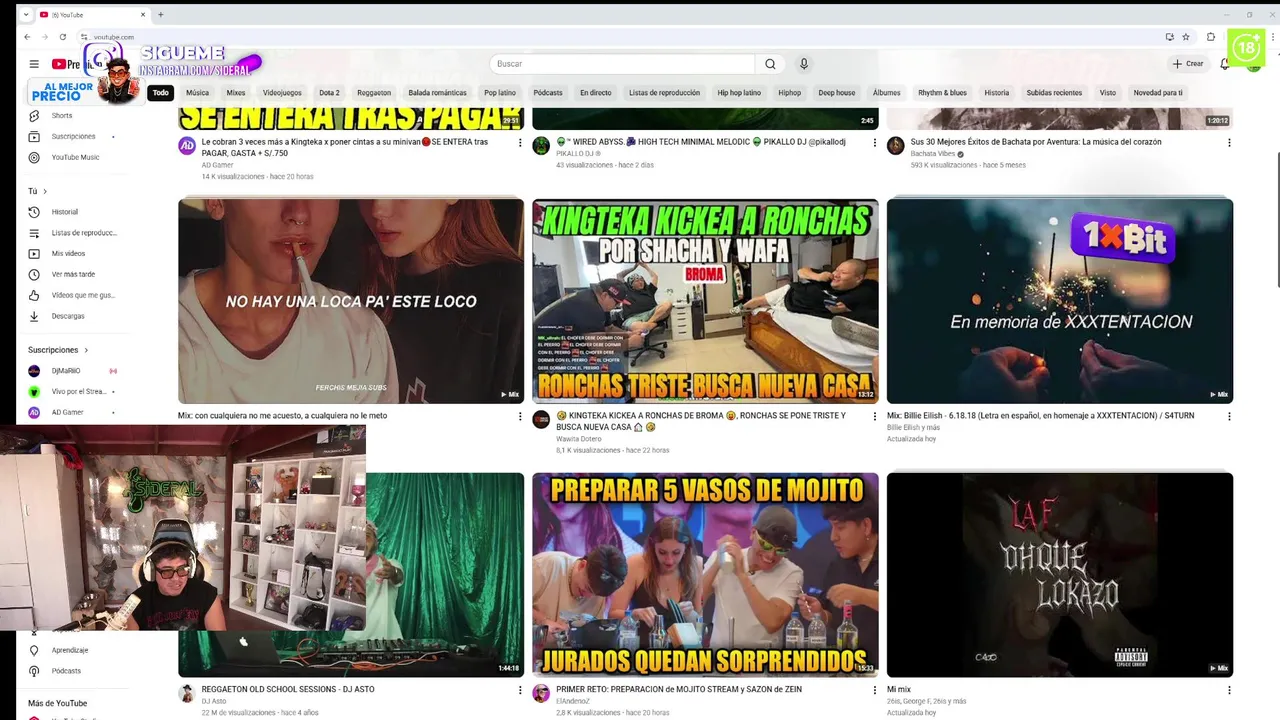The height and width of the screenshot is (720, 1280).
Task: Open the notifications bell
Action: (1225, 64)
